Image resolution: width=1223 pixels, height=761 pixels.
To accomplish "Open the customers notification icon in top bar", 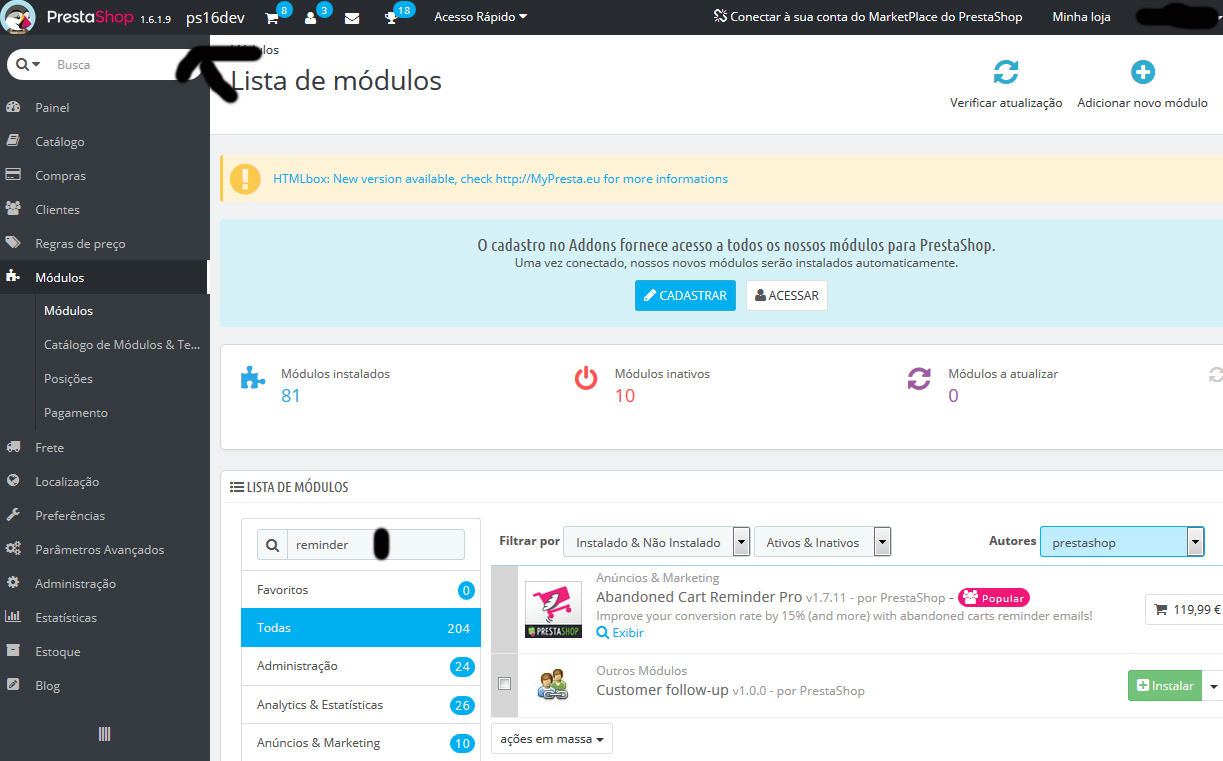I will (x=311, y=18).
